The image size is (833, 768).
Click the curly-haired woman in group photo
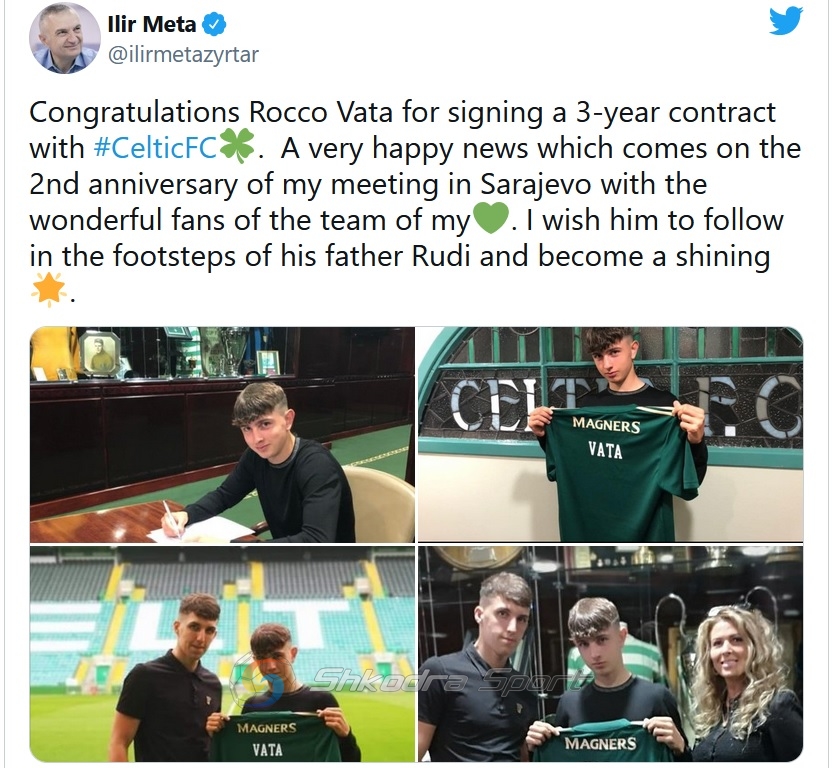pos(746,685)
